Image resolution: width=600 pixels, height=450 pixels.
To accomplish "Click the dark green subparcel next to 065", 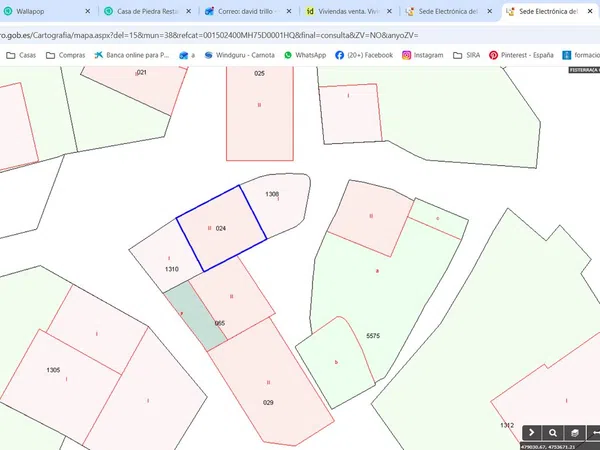I will point(196,316).
